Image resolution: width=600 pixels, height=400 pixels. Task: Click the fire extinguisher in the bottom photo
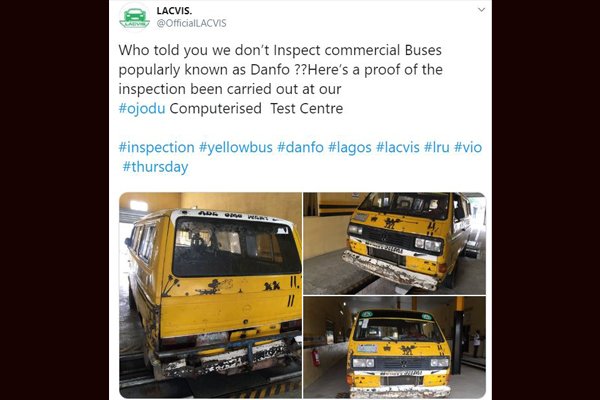coord(316,358)
